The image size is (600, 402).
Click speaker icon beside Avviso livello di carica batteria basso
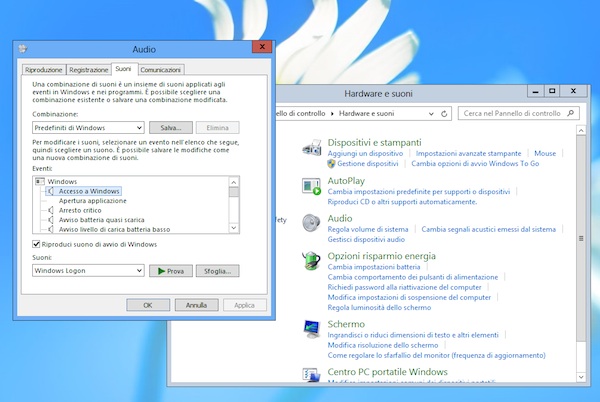coord(51,229)
